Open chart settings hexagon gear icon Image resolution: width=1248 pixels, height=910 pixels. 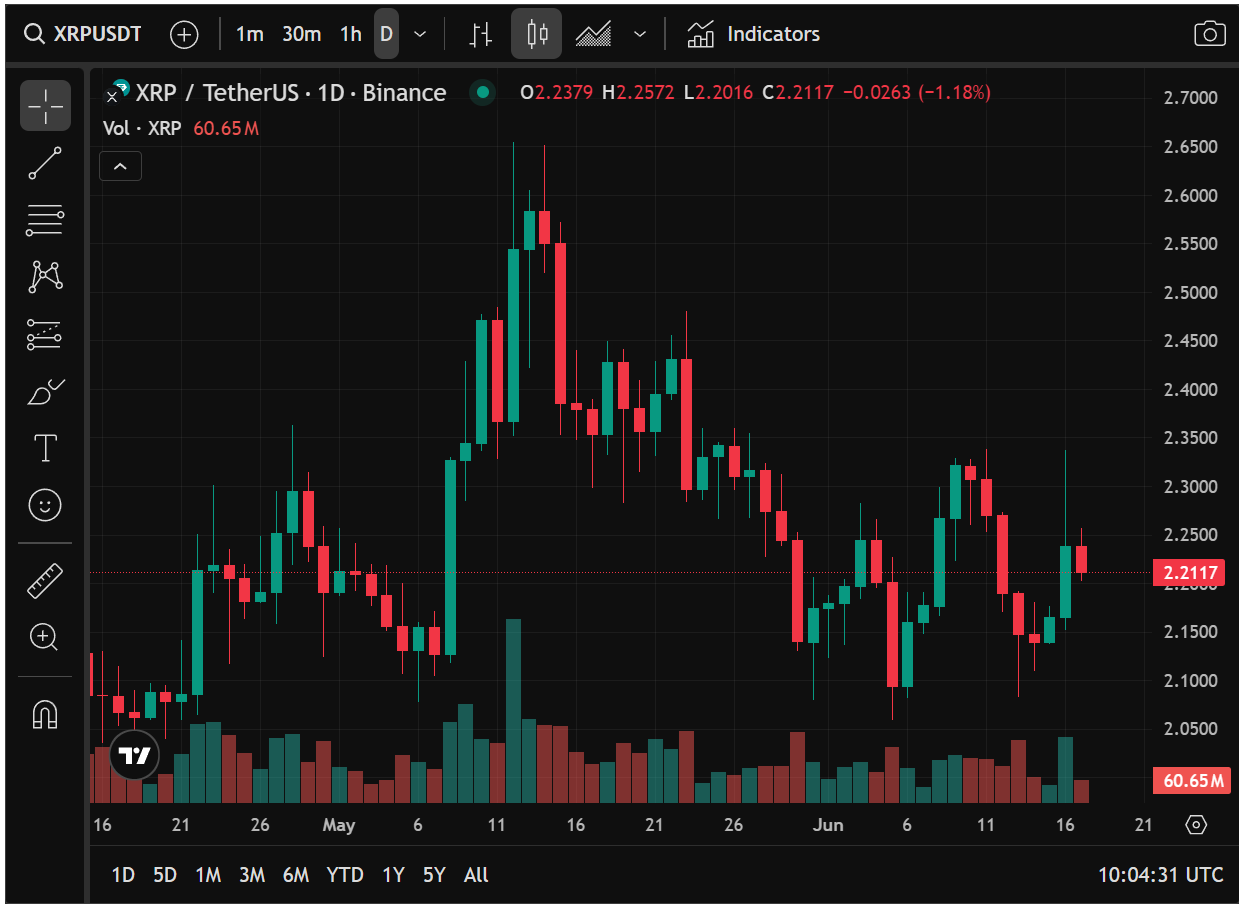[1196, 825]
